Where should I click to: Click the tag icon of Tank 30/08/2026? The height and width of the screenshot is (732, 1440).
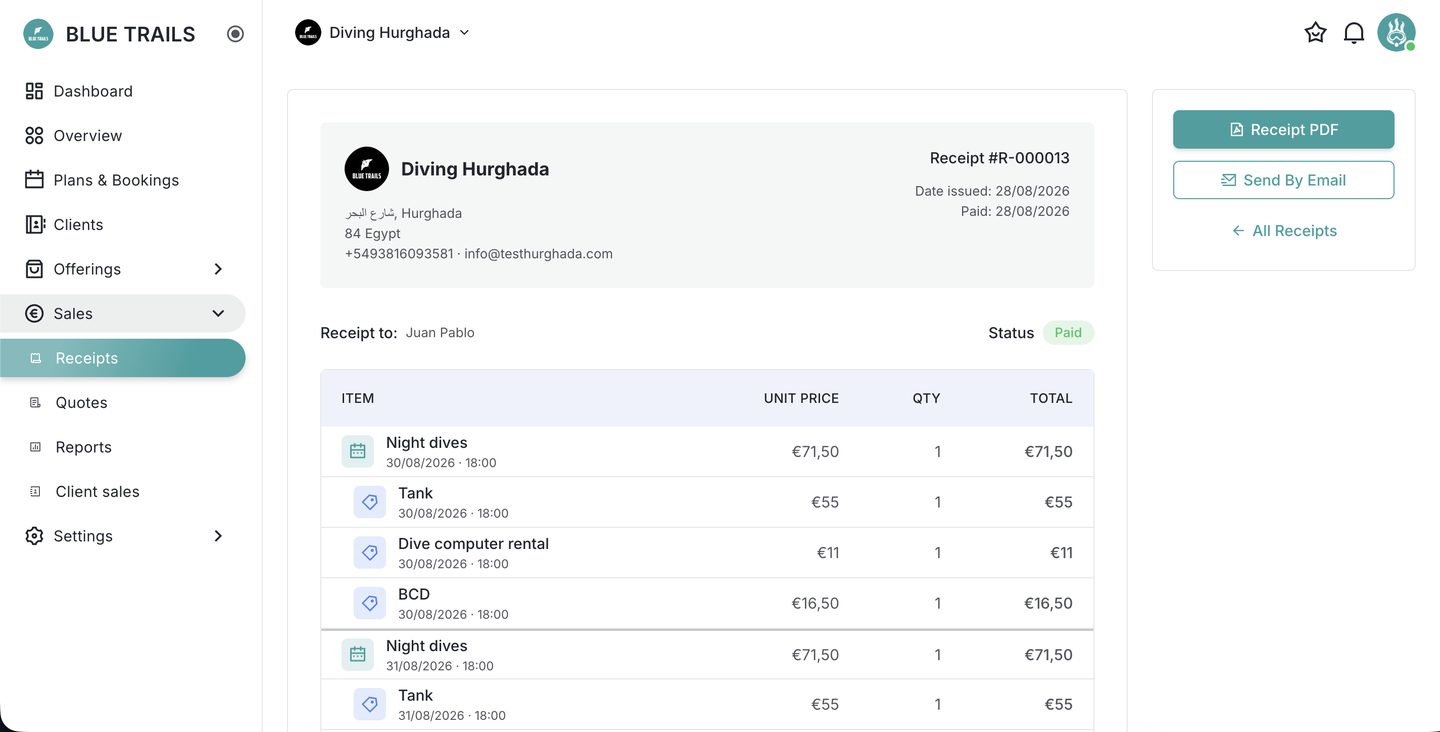pos(370,502)
